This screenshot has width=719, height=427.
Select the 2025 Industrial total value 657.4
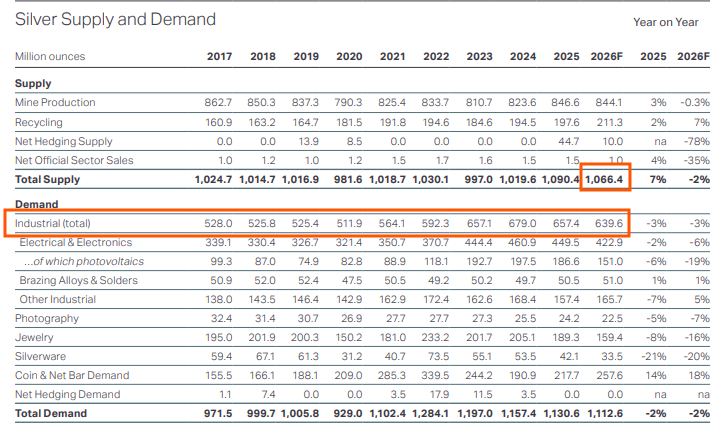[566, 223]
